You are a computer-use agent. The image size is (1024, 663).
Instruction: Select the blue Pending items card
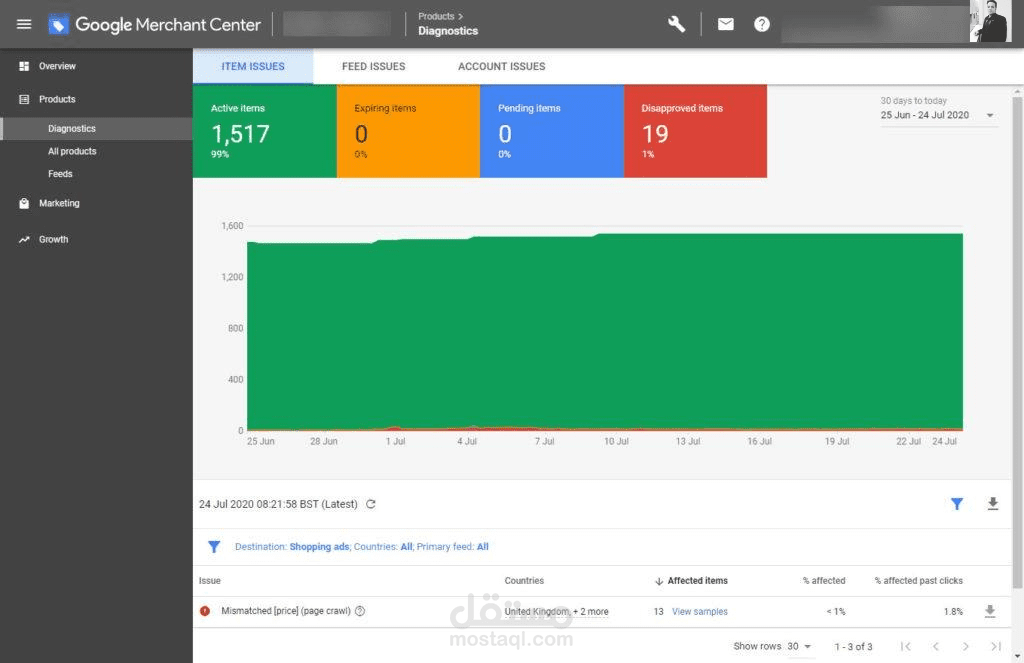click(552, 131)
